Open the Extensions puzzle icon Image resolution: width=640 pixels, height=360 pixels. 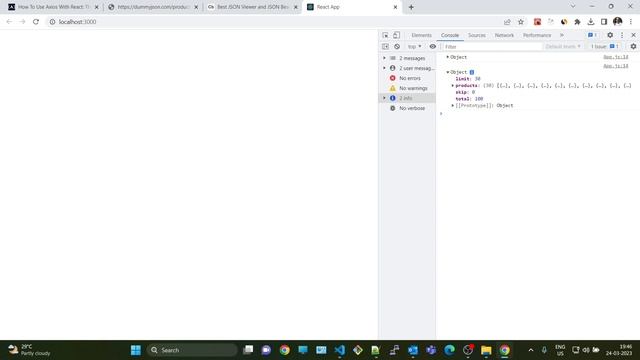click(577, 22)
